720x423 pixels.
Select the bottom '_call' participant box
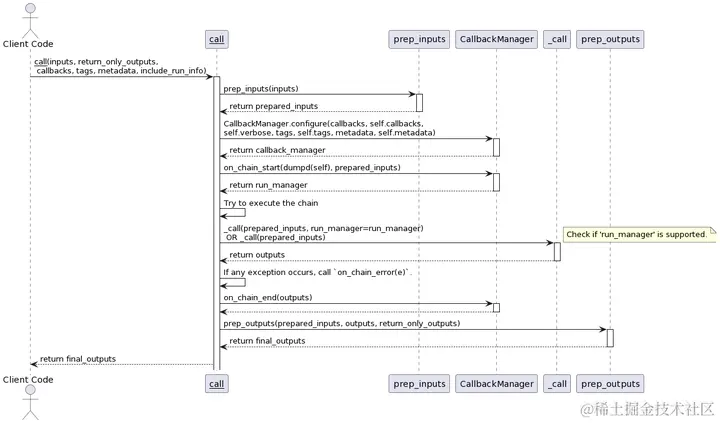click(x=557, y=384)
